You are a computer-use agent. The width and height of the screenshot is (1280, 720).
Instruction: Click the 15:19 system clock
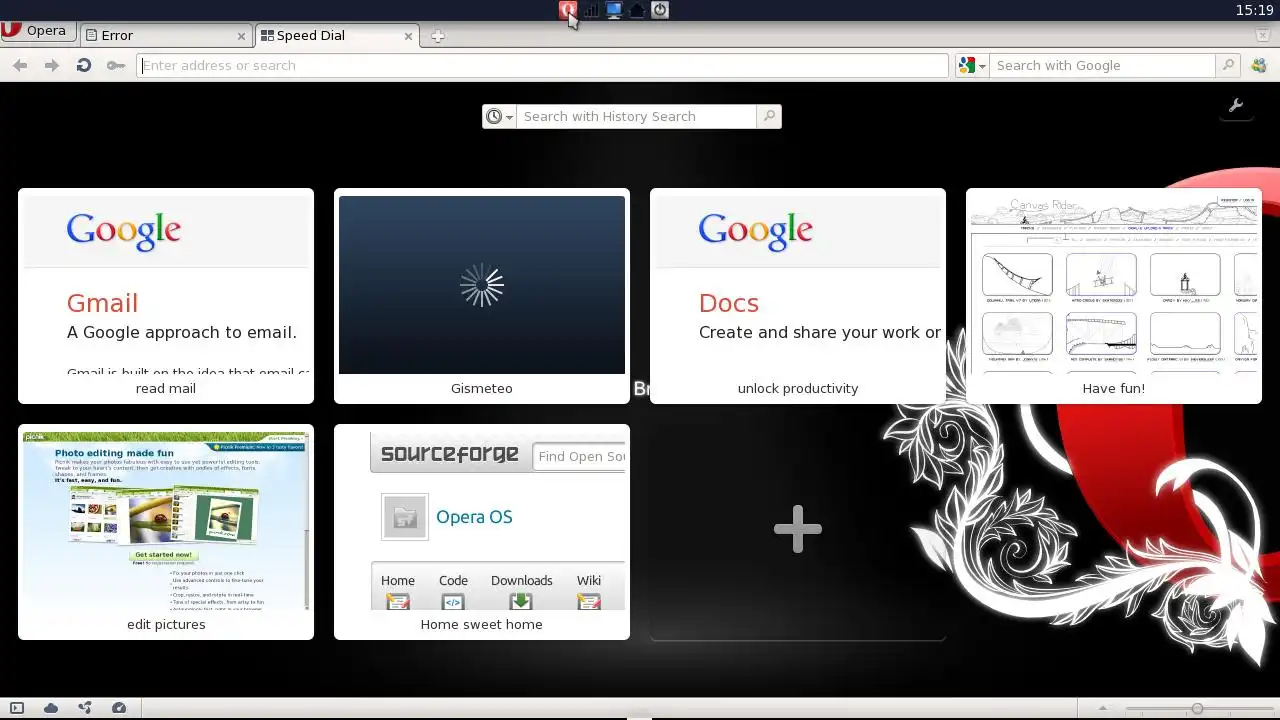point(1254,10)
